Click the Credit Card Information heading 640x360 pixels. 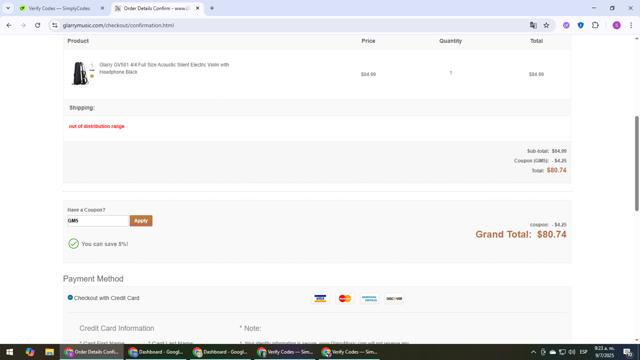click(x=117, y=328)
